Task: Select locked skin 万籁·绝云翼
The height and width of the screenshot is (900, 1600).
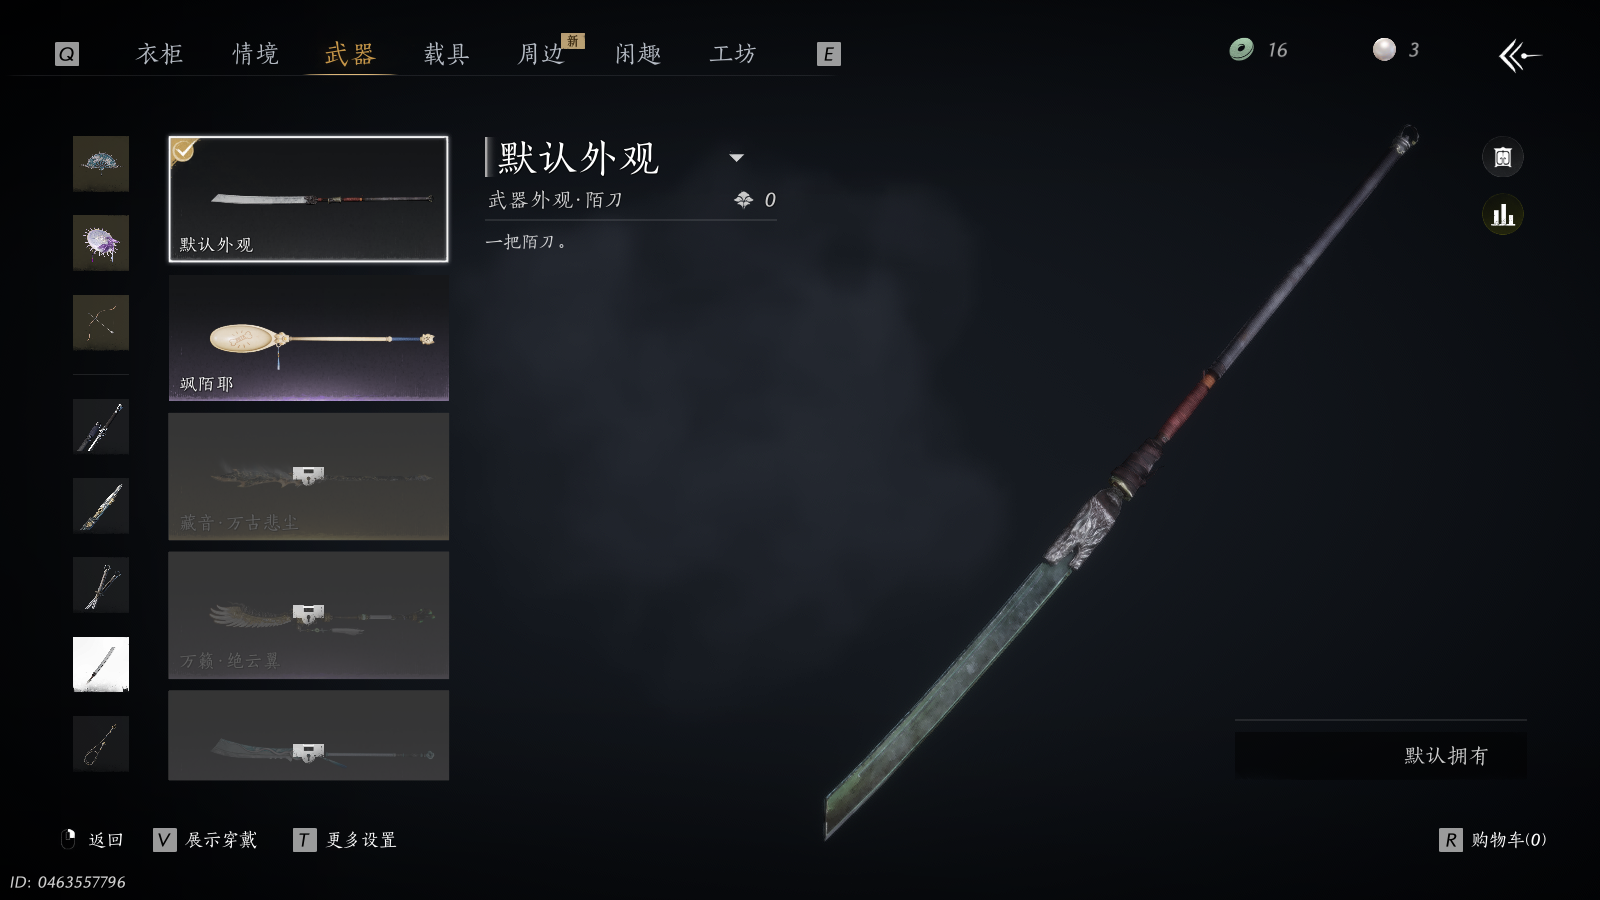Action: click(309, 615)
